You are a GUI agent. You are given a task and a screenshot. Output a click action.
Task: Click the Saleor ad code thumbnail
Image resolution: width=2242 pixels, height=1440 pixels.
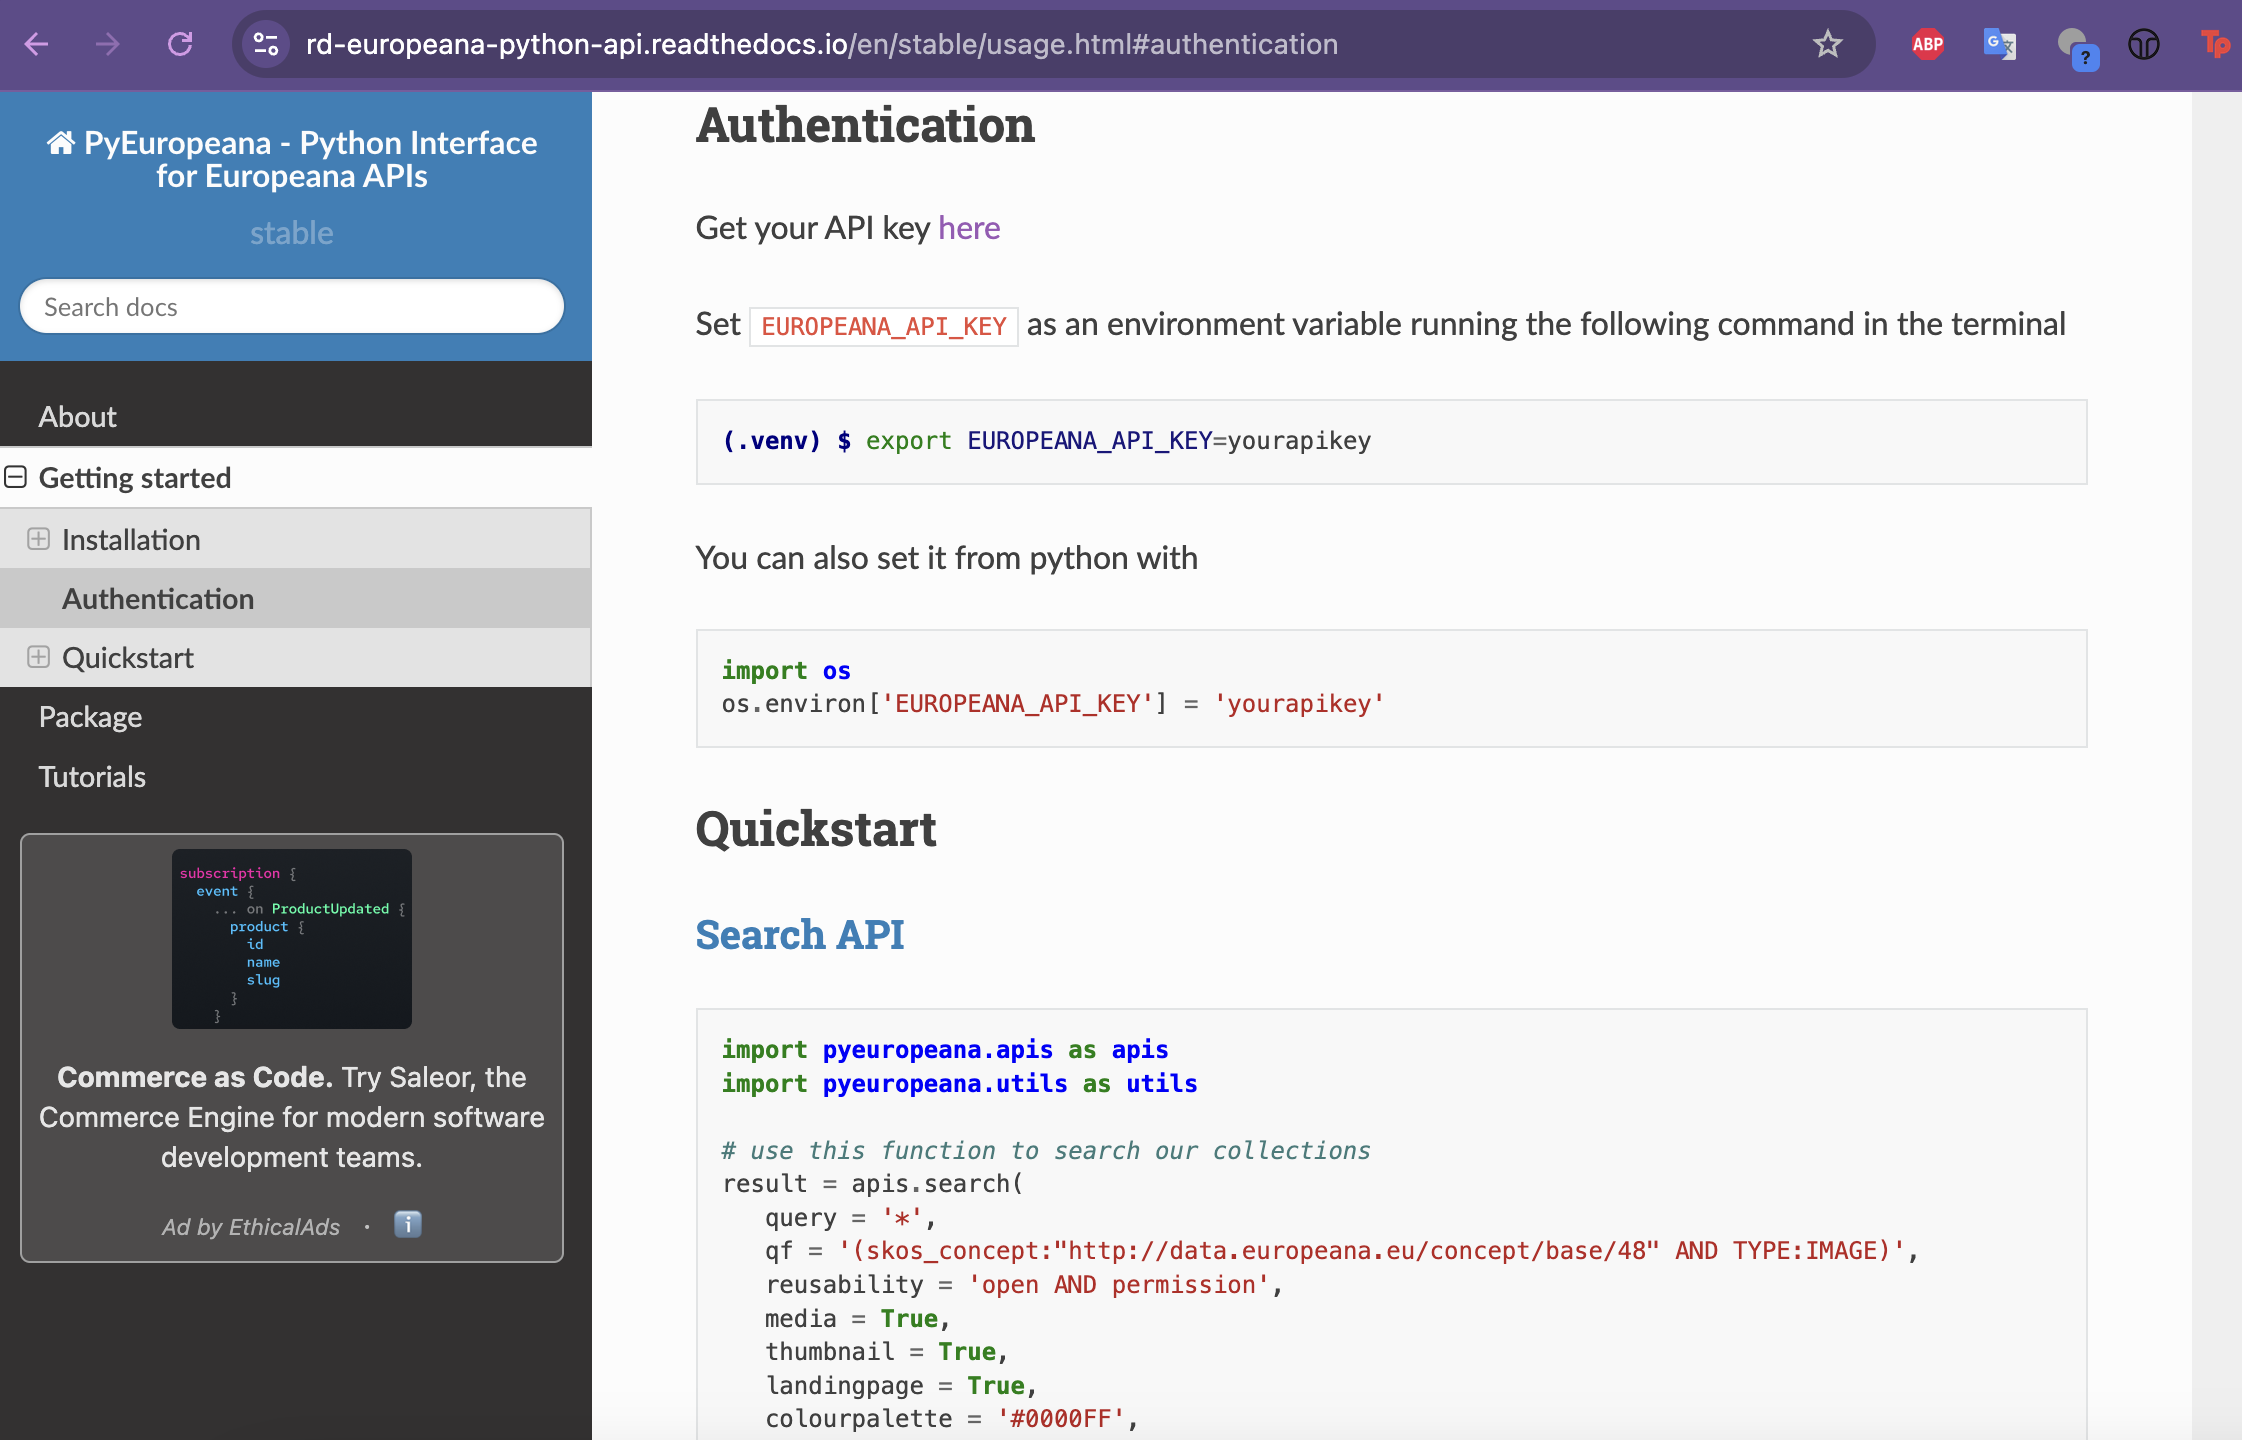[x=291, y=938]
